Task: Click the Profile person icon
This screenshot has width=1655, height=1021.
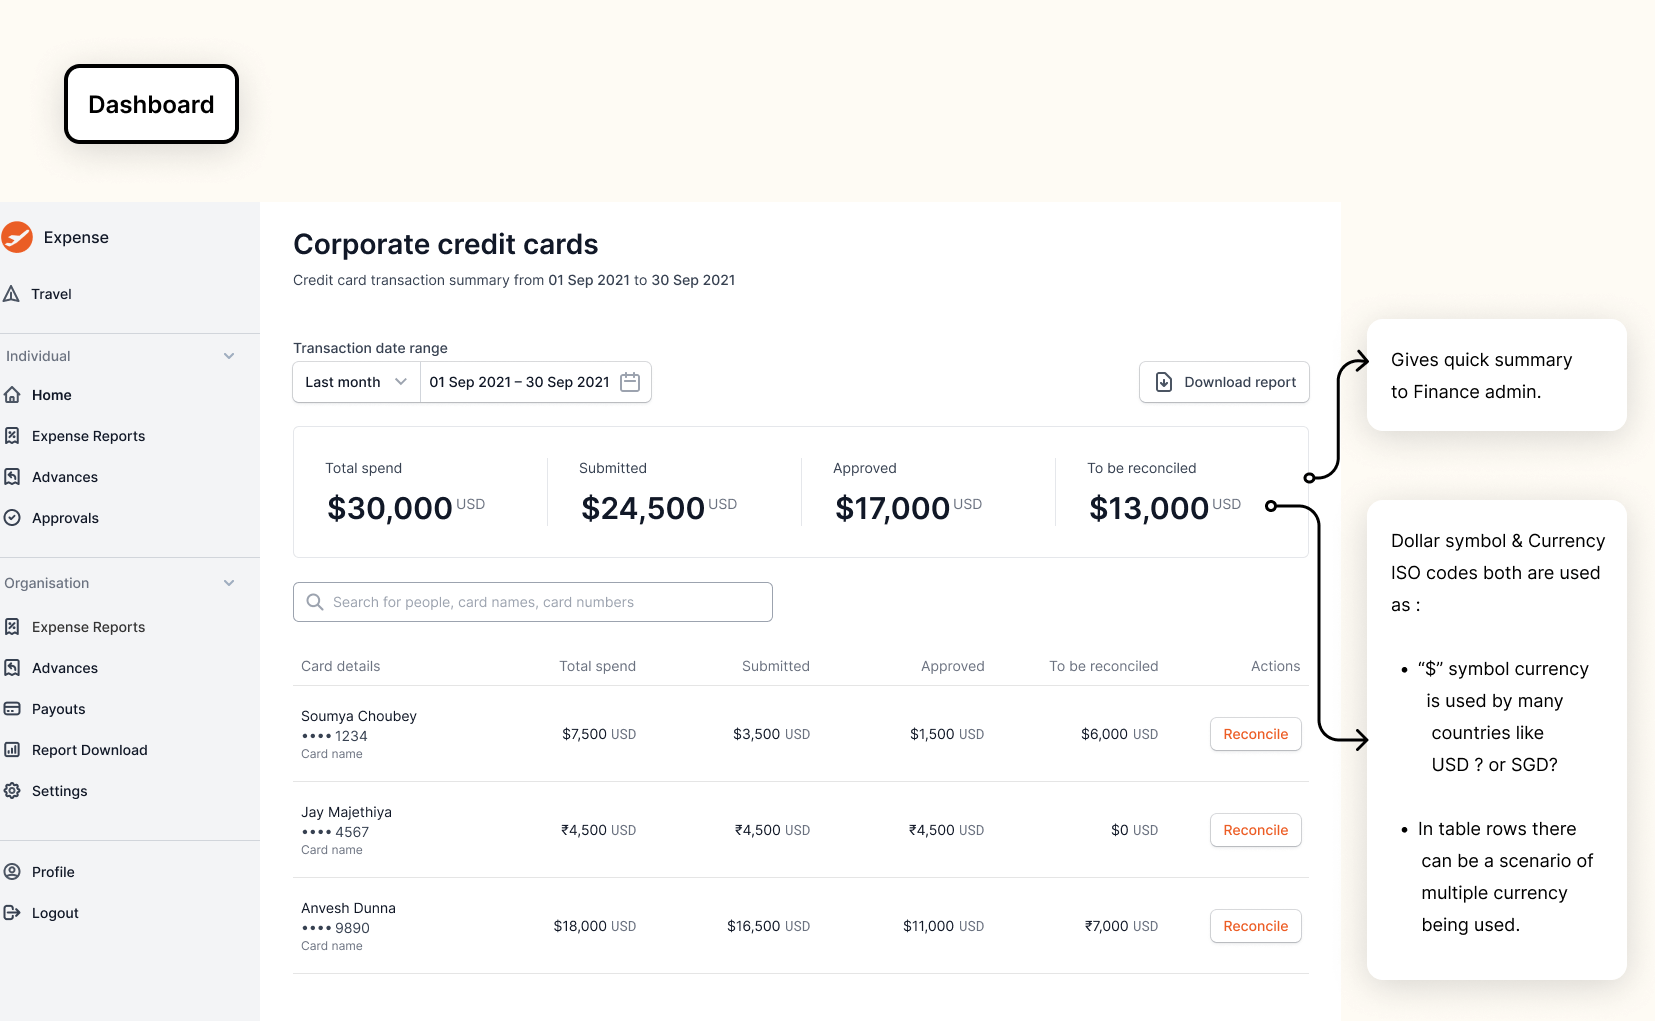Action: pos(12,872)
